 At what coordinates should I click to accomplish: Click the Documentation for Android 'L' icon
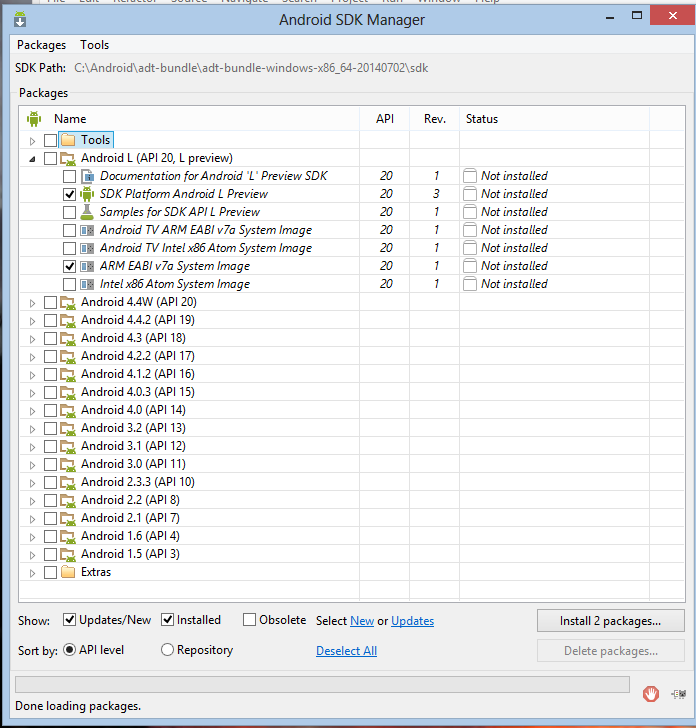tap(87, 176)
